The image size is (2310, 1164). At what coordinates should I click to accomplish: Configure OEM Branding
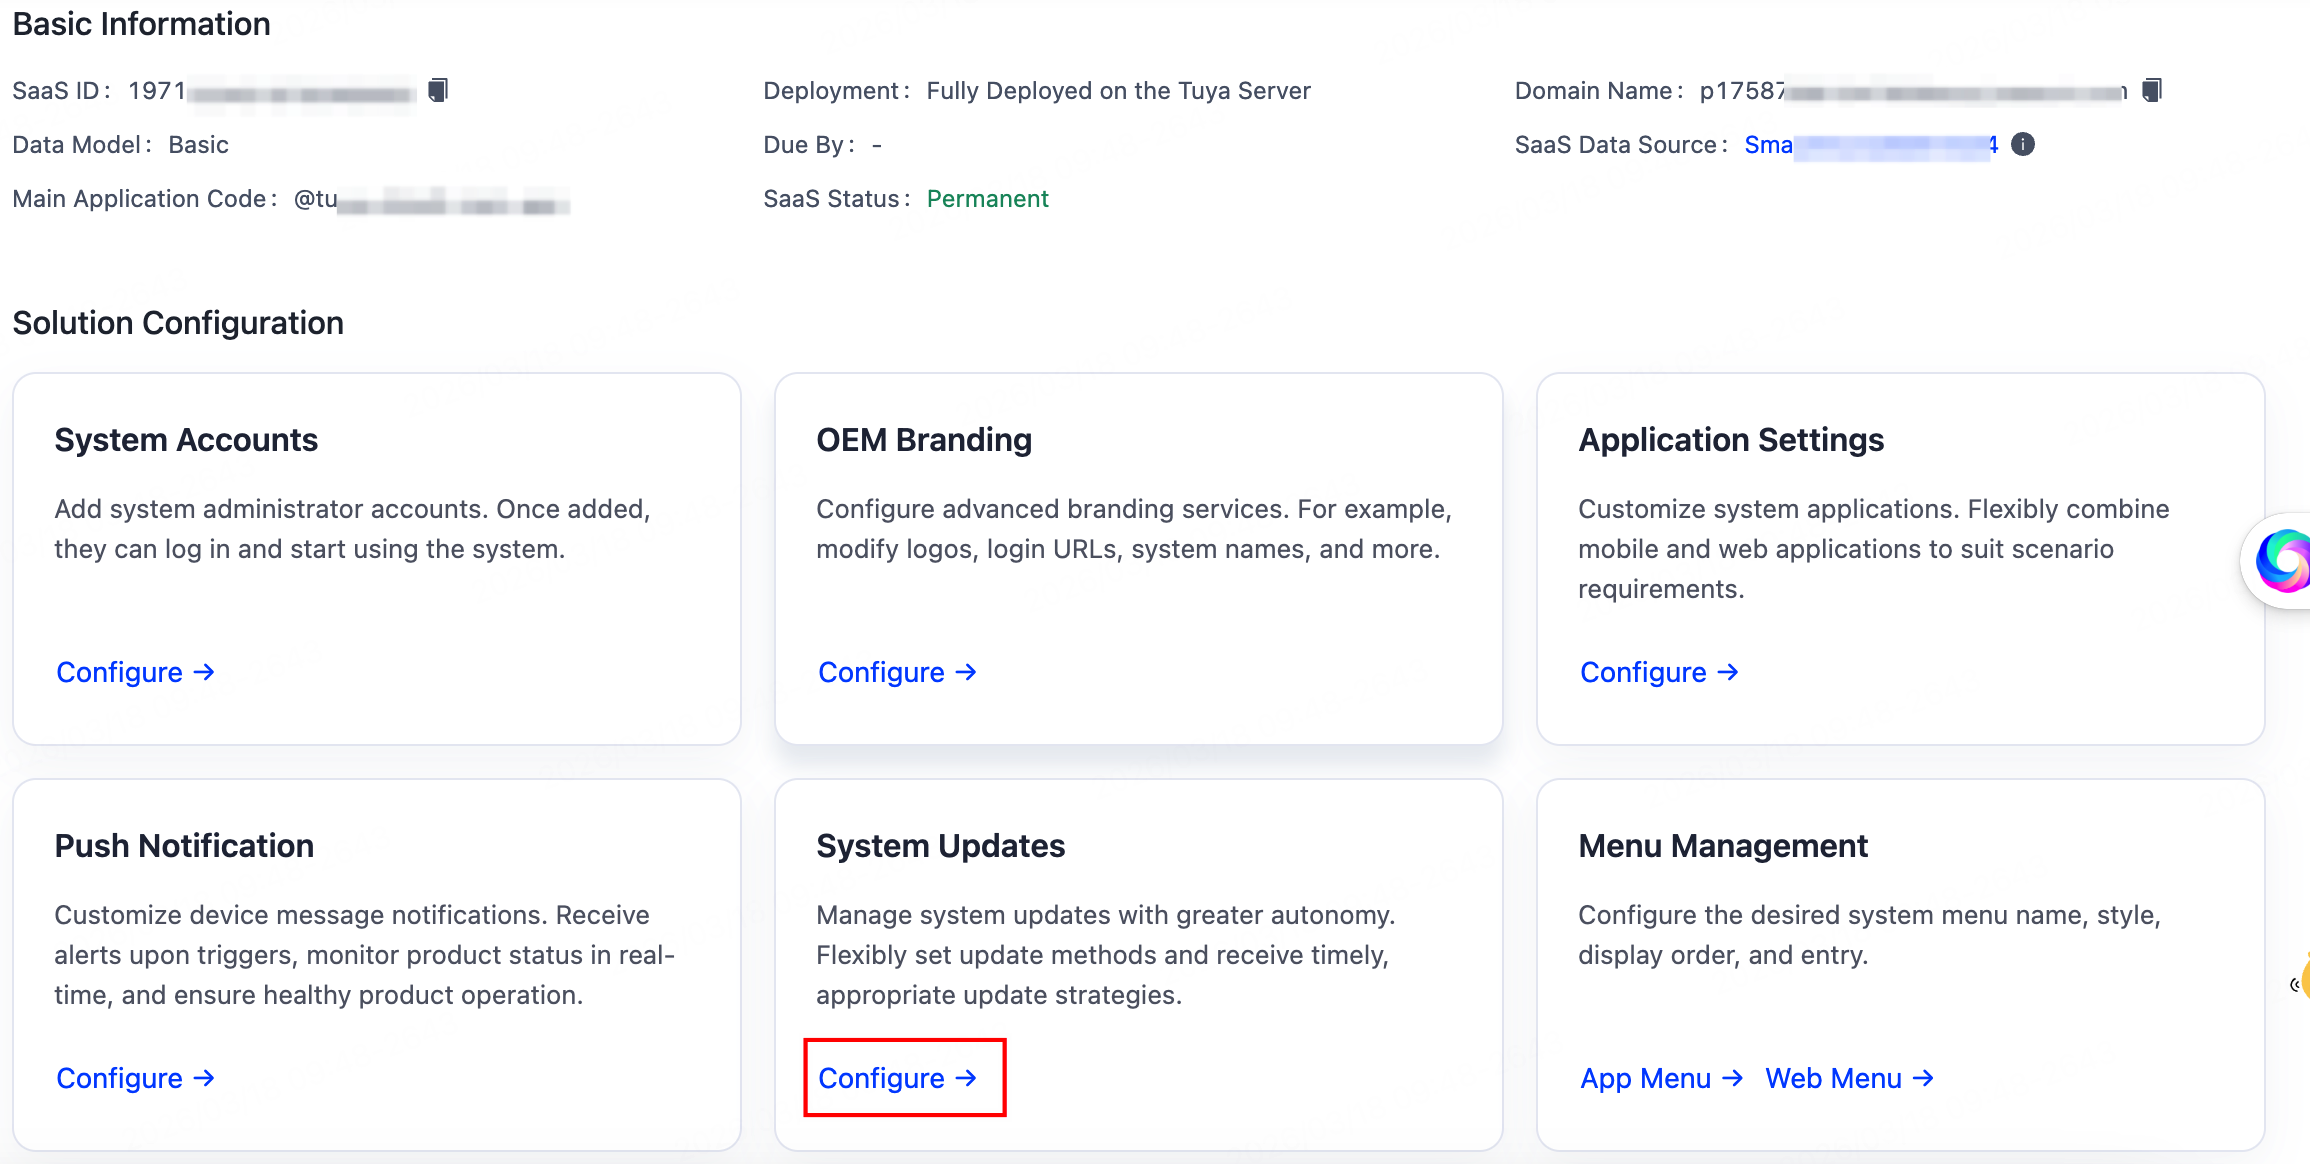[x=882, y=672]
